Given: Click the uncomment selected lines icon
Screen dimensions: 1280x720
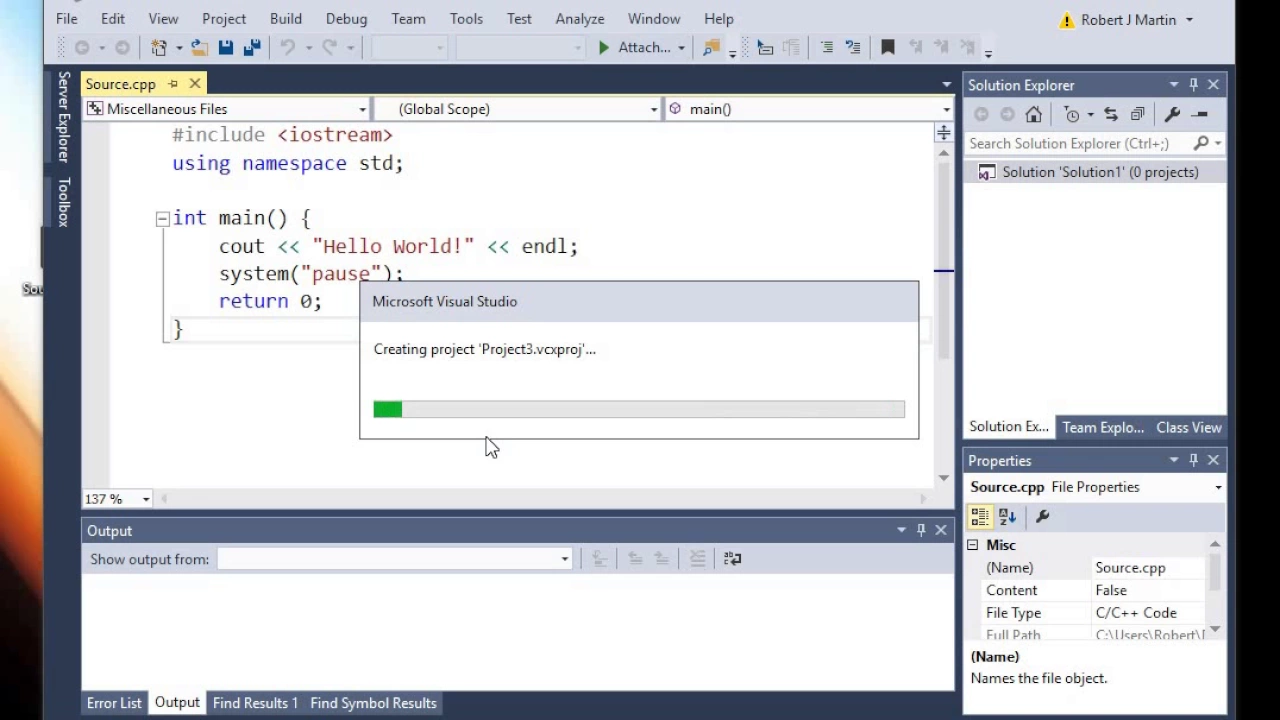Looking at the screenshot, I should tap(853, 47).
